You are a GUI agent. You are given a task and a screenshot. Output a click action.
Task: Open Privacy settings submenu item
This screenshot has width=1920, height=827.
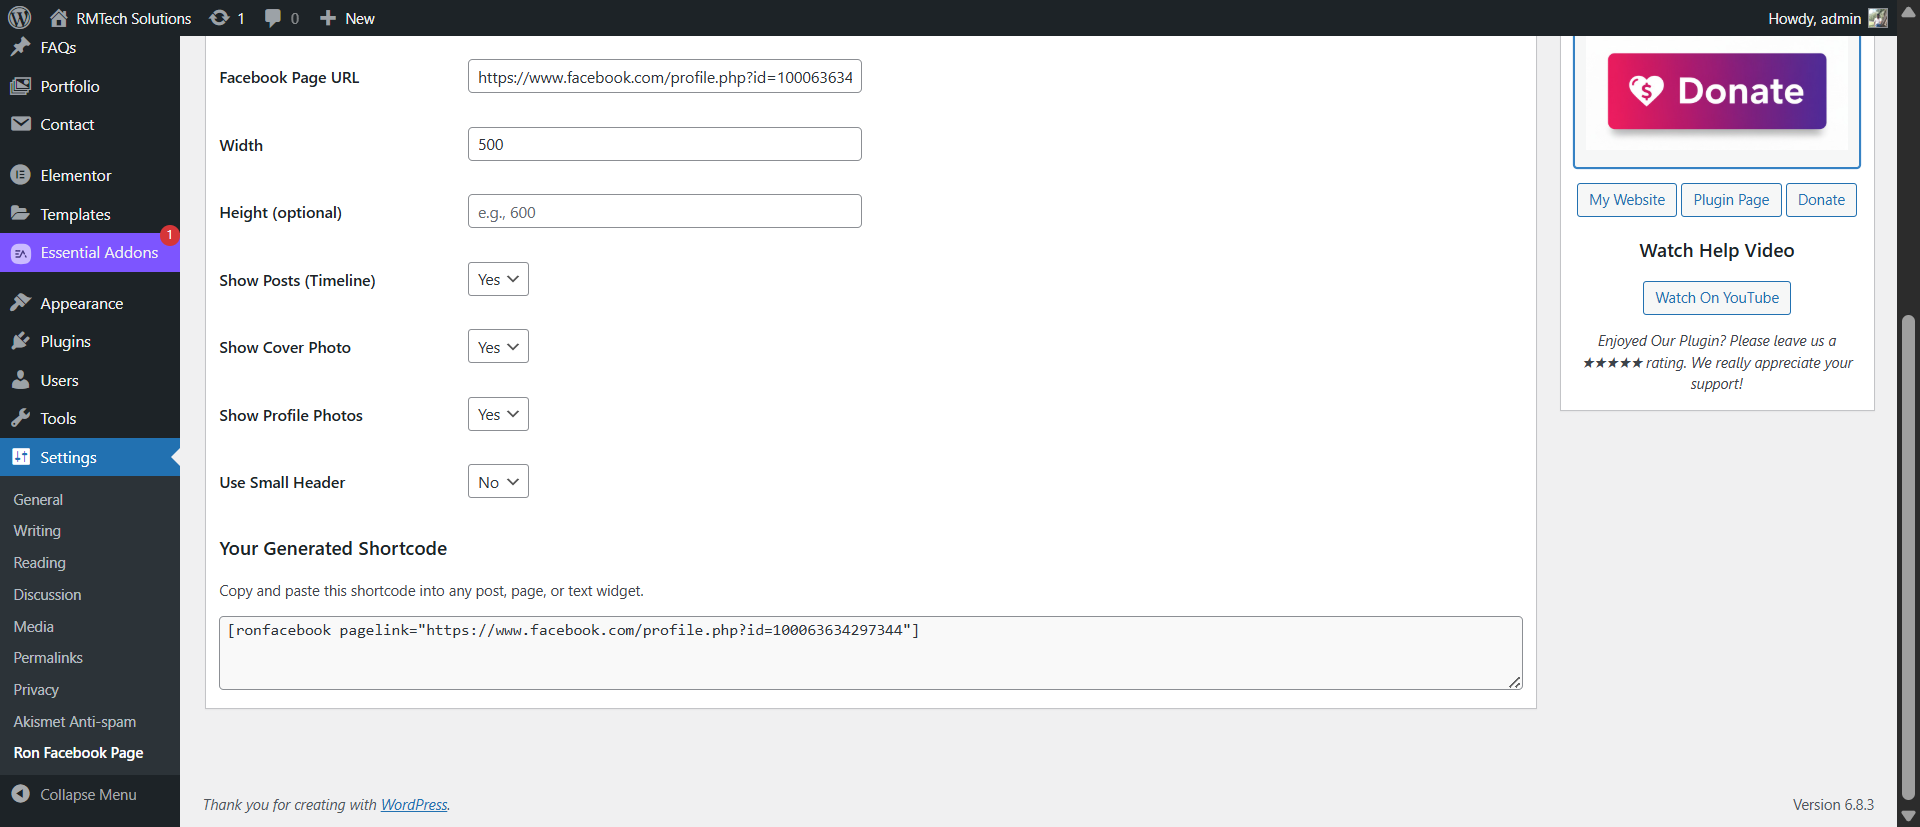click(36, 690)
